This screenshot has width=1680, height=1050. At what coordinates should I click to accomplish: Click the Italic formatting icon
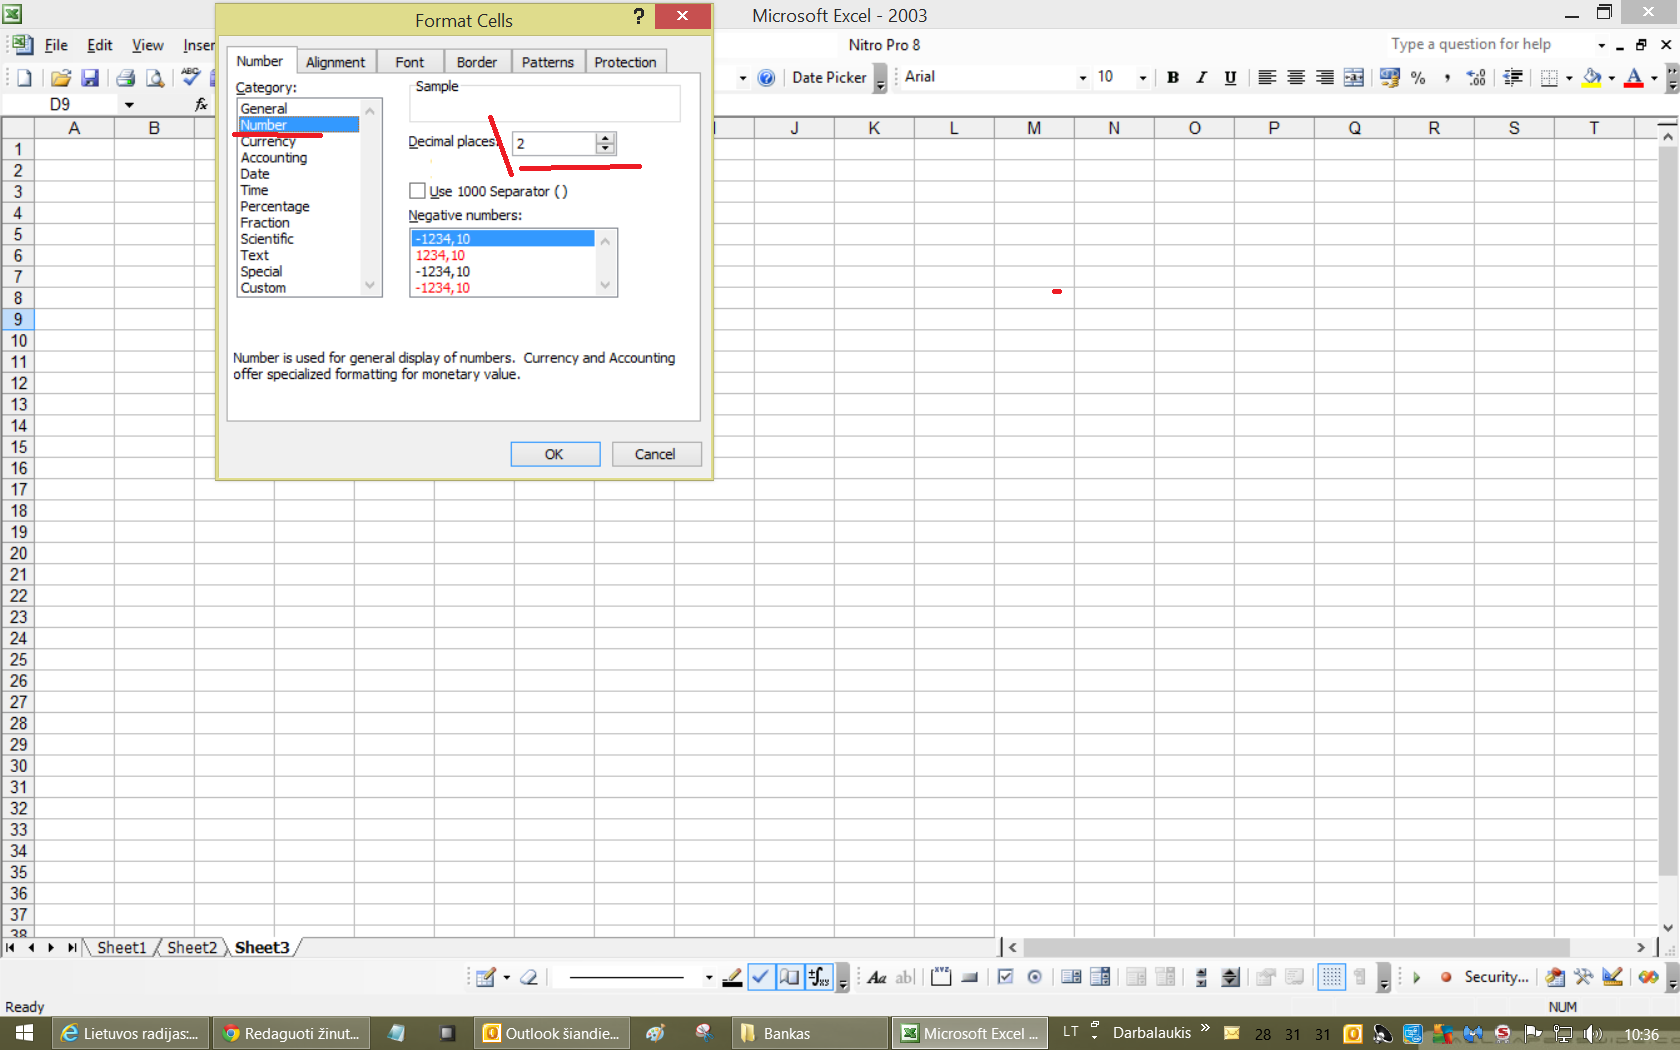1201,78
